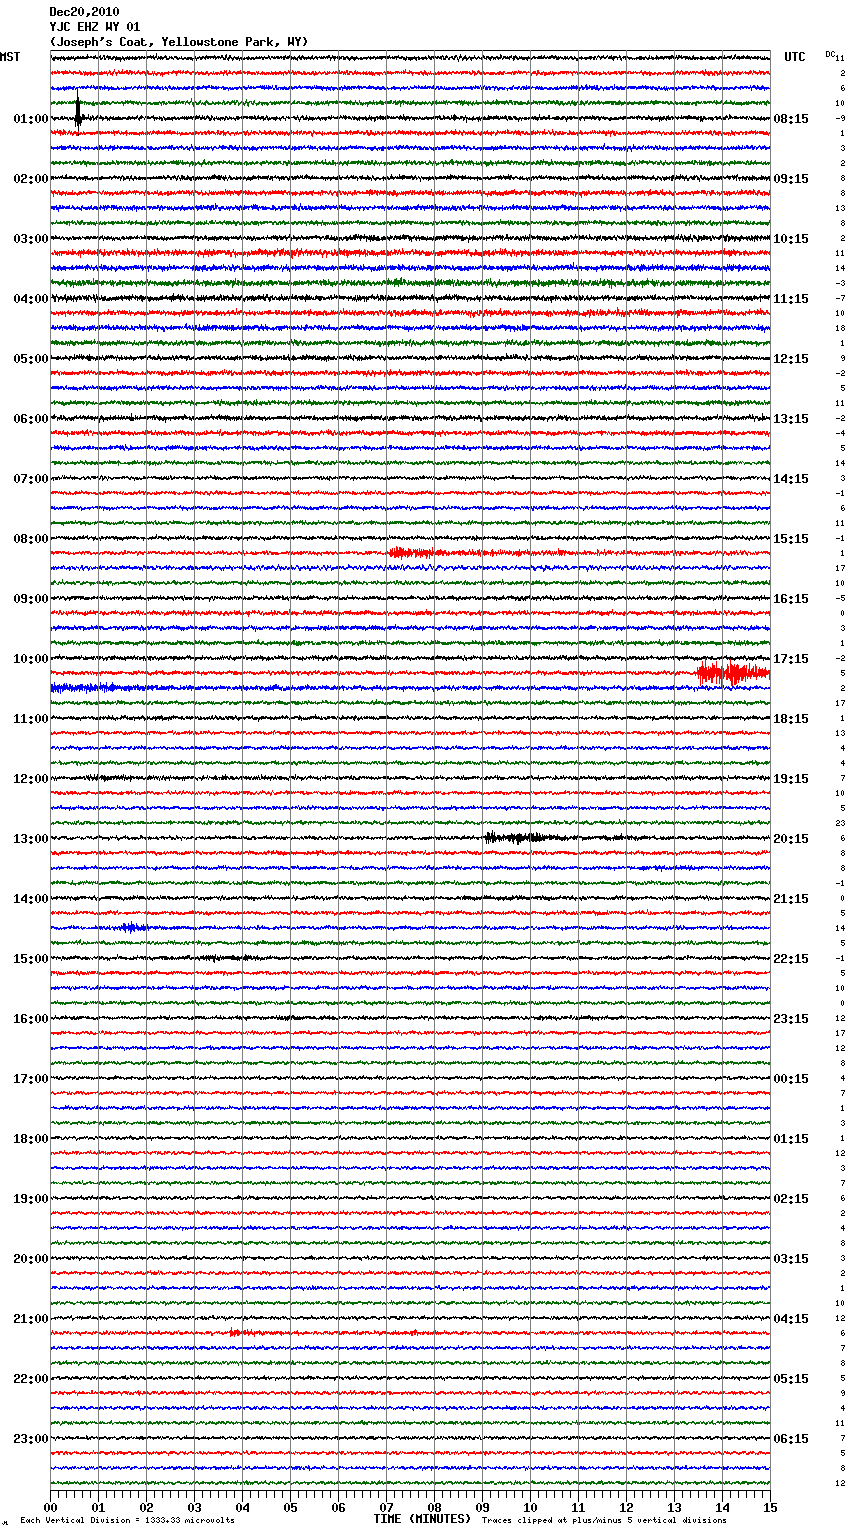Select the 02:00 MST row label
Screen dimensions: 850x1534
tap(30, 179)
